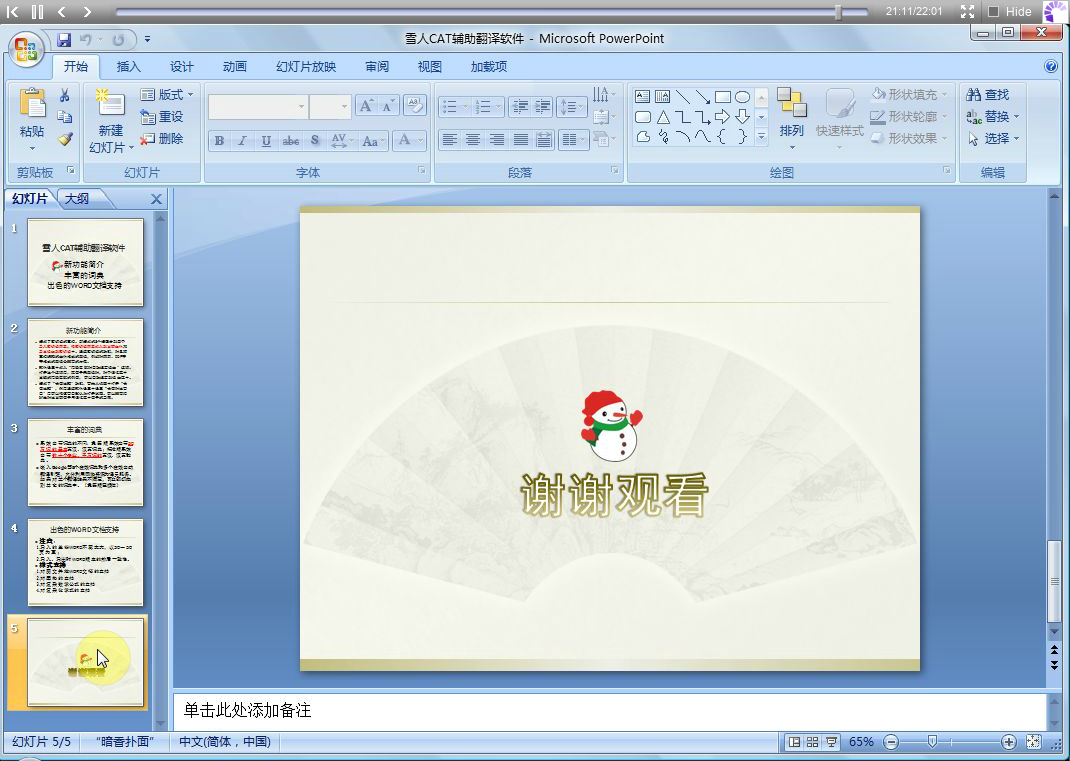Image resolution: width=1070 pixels, height=761 pixels.
Task: Open the Paragraph dialog launcher
Action: click(x=615, y=170)
